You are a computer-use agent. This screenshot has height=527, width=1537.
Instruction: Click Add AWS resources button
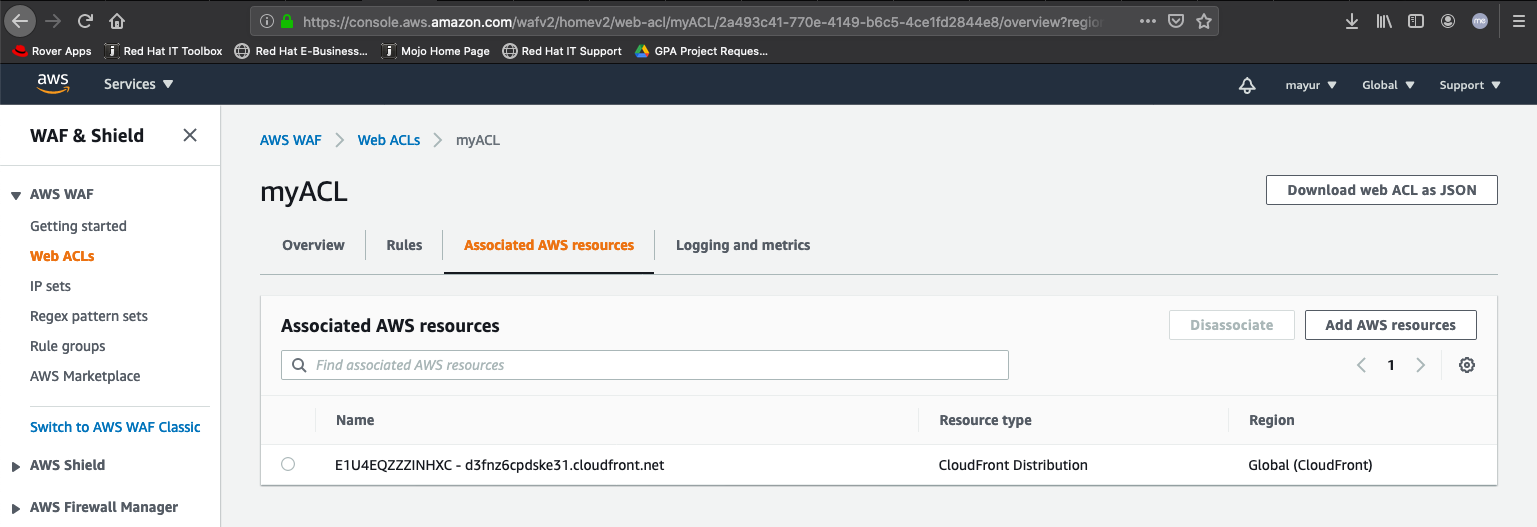pos(1390,325)
